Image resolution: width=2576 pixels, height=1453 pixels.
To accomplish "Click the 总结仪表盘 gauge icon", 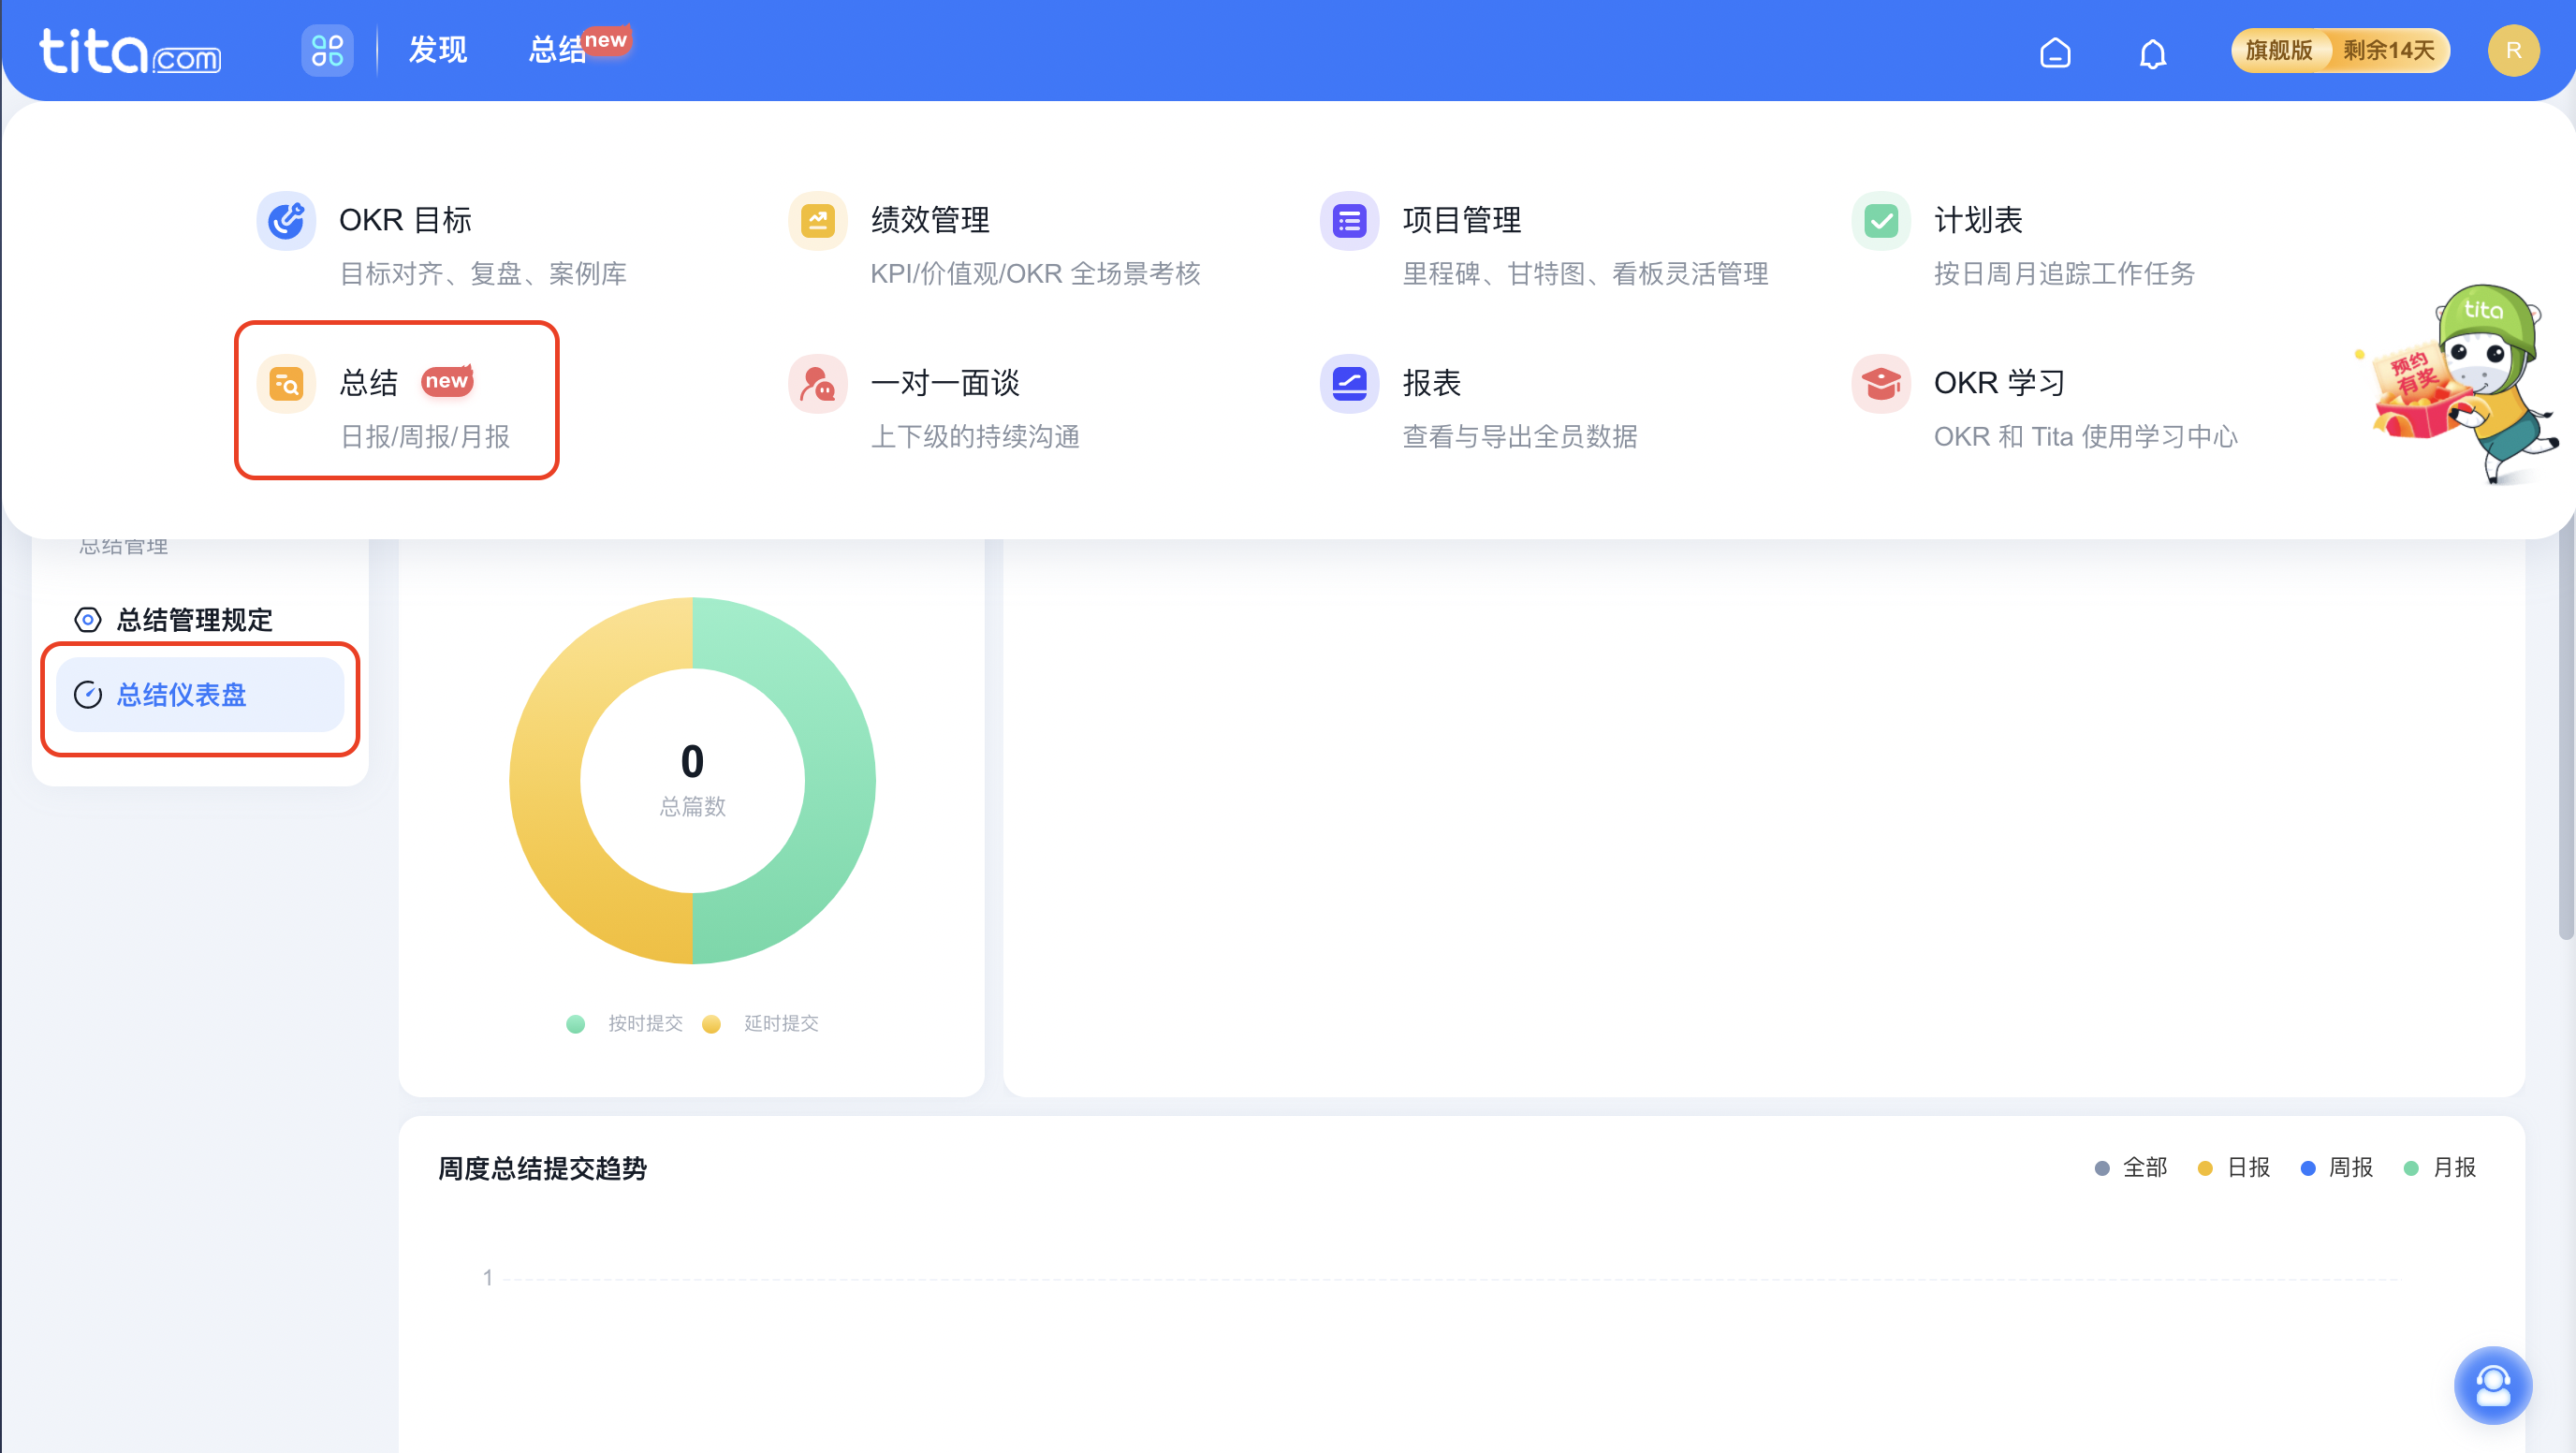I will point(88,695).
